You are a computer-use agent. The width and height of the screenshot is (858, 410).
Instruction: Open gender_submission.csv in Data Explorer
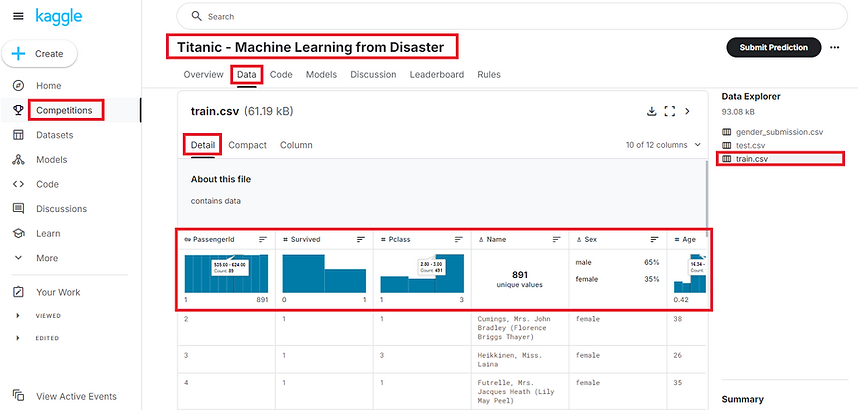[x=779, y=132]
